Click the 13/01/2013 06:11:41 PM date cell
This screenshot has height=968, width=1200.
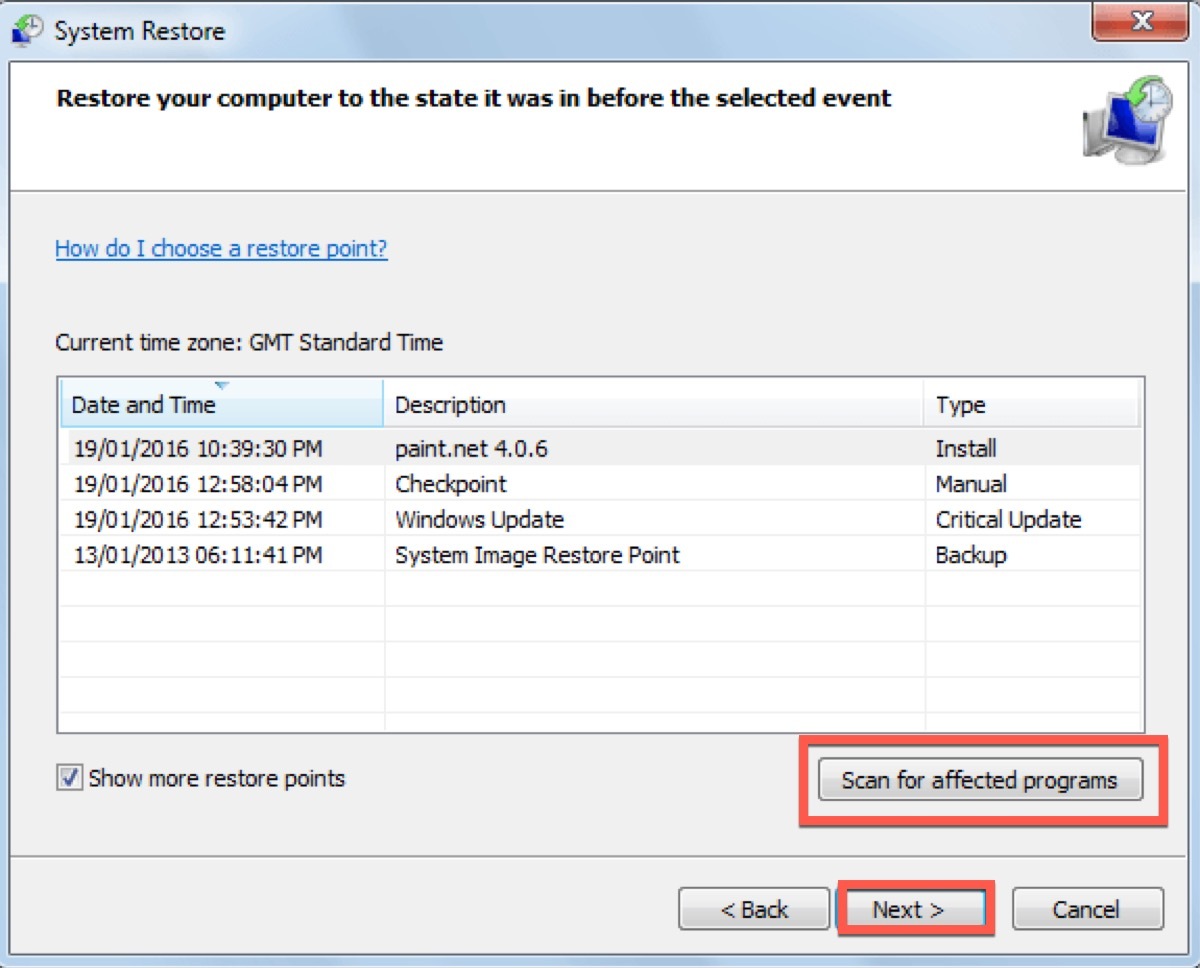point(198,555)
